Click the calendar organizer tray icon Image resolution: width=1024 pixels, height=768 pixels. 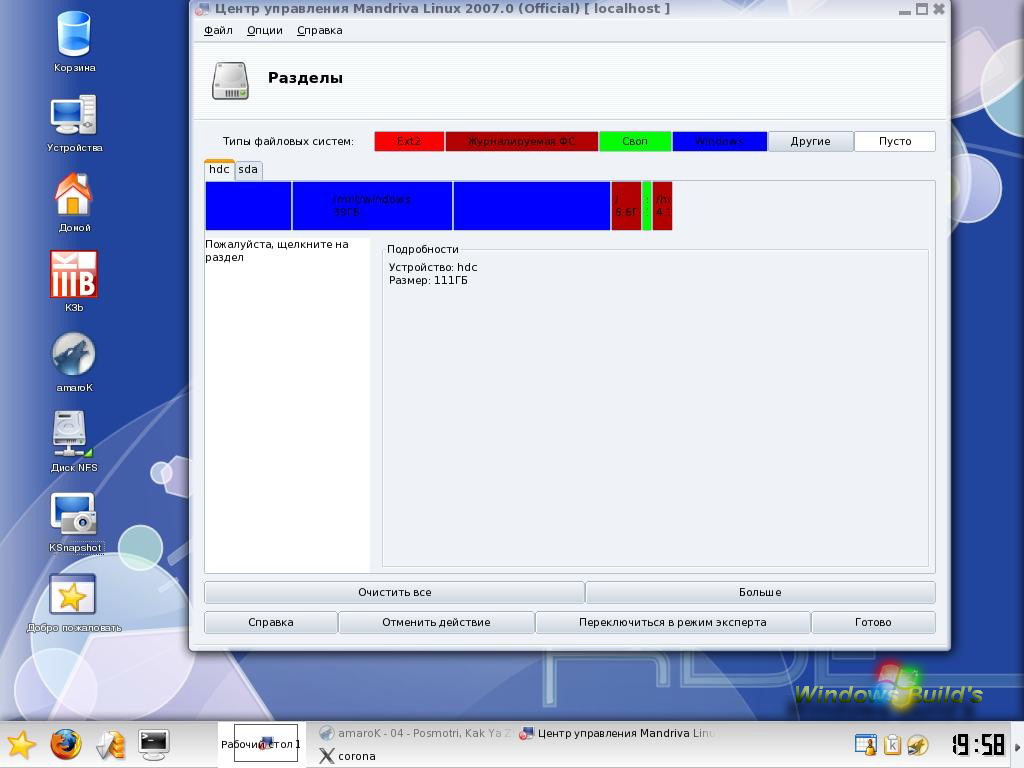click(866, 744)
